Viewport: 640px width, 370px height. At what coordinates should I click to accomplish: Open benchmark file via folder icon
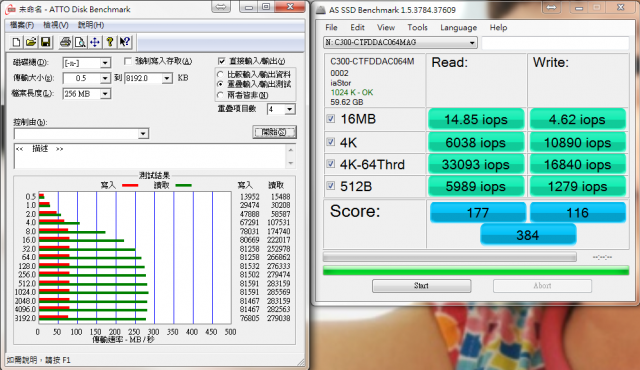31,42
